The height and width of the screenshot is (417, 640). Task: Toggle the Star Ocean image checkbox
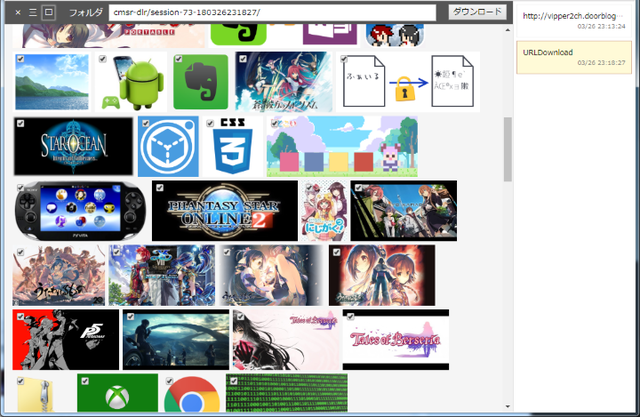pos(20,123)
